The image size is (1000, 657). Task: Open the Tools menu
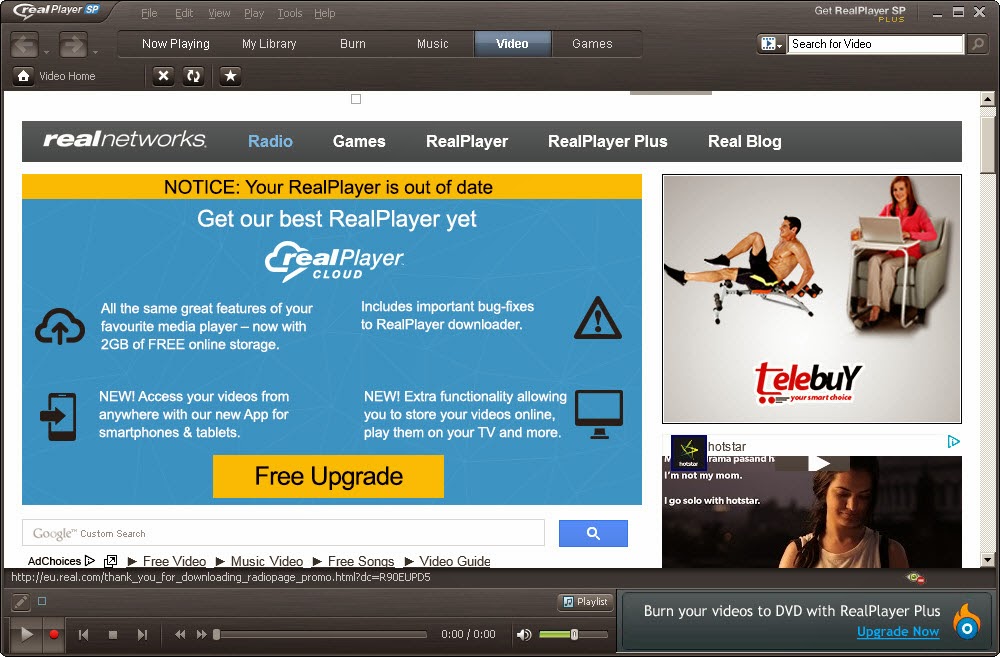290,13
